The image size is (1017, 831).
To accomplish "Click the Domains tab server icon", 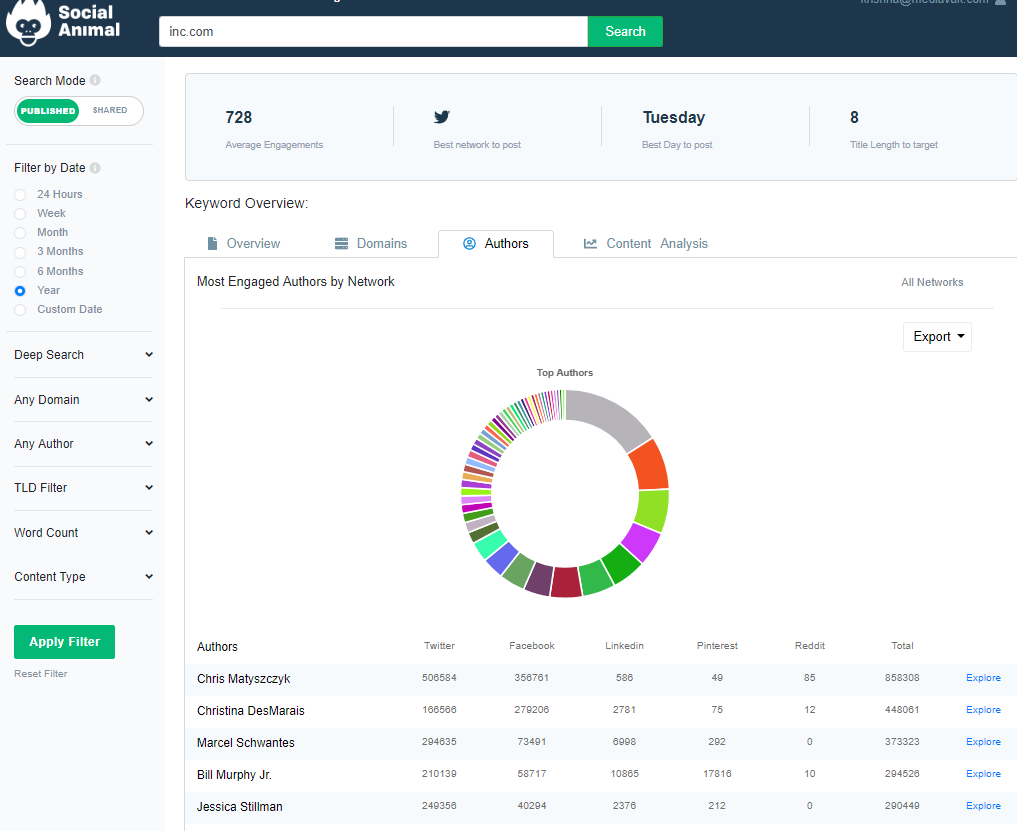I will click(341, 243).
